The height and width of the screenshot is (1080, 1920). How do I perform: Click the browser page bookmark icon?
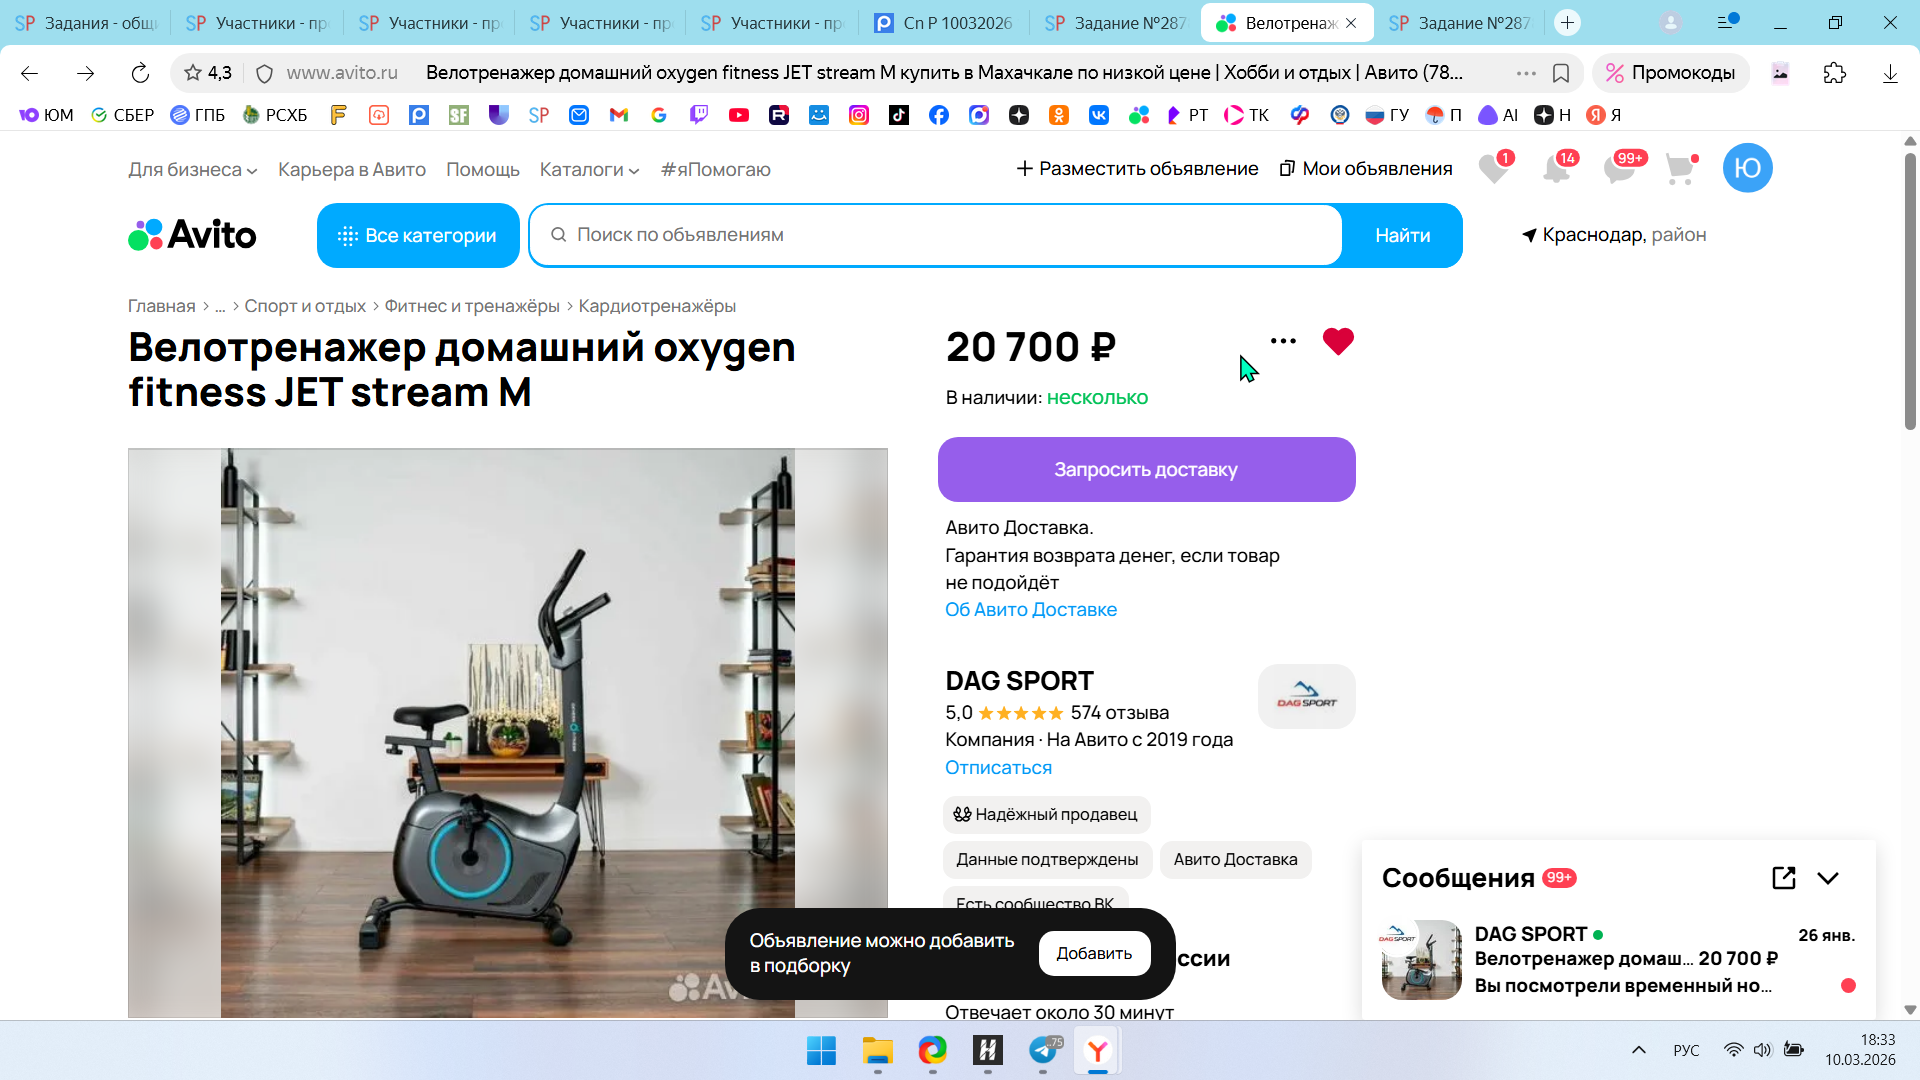pyautogui.click(x=1560, y=73)
